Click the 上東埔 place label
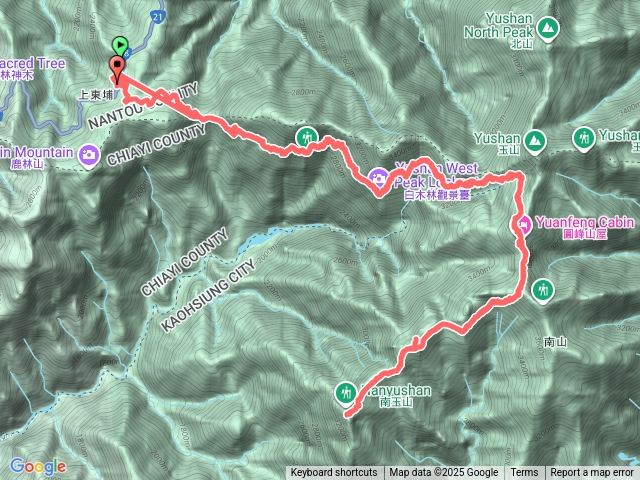This screenshot has width=640, height=480. pos(96,95)
